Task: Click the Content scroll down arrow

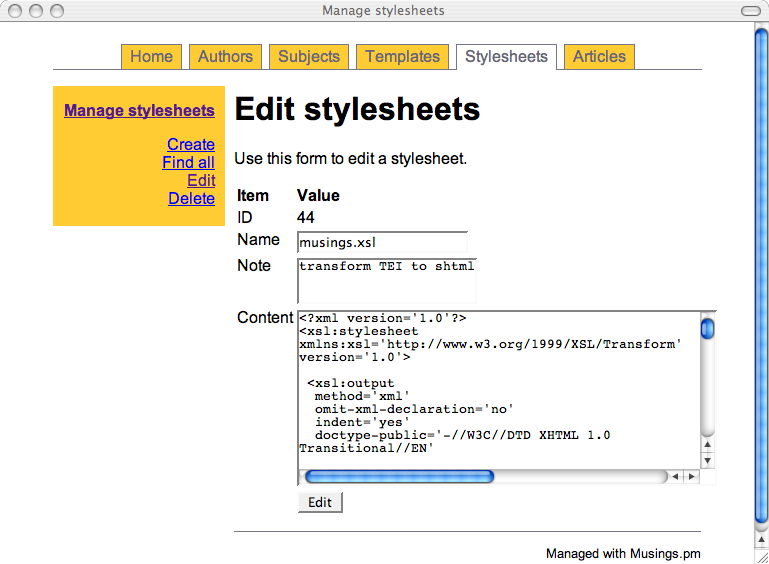Action: (x=707, y=460)
